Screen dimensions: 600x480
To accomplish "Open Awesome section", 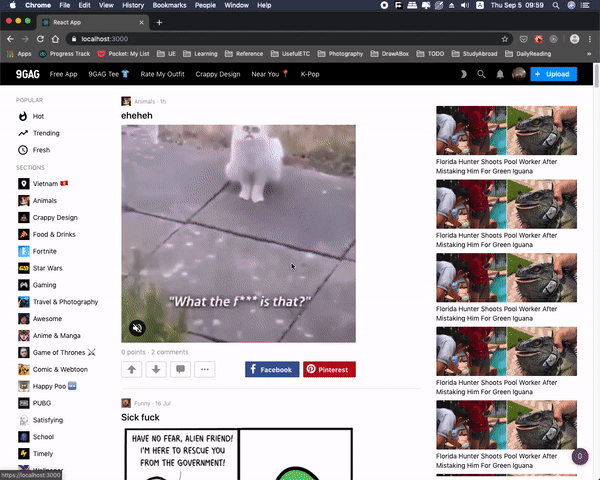I will point(40,318).
